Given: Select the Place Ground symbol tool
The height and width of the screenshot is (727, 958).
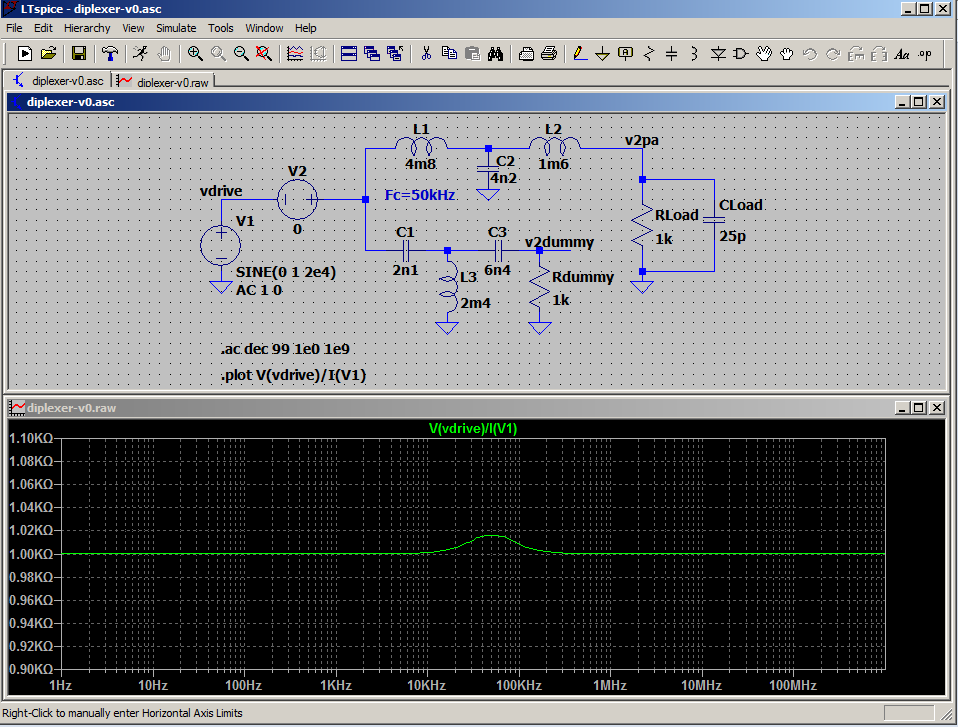Looking at the screenshot, I should [603, 53].
